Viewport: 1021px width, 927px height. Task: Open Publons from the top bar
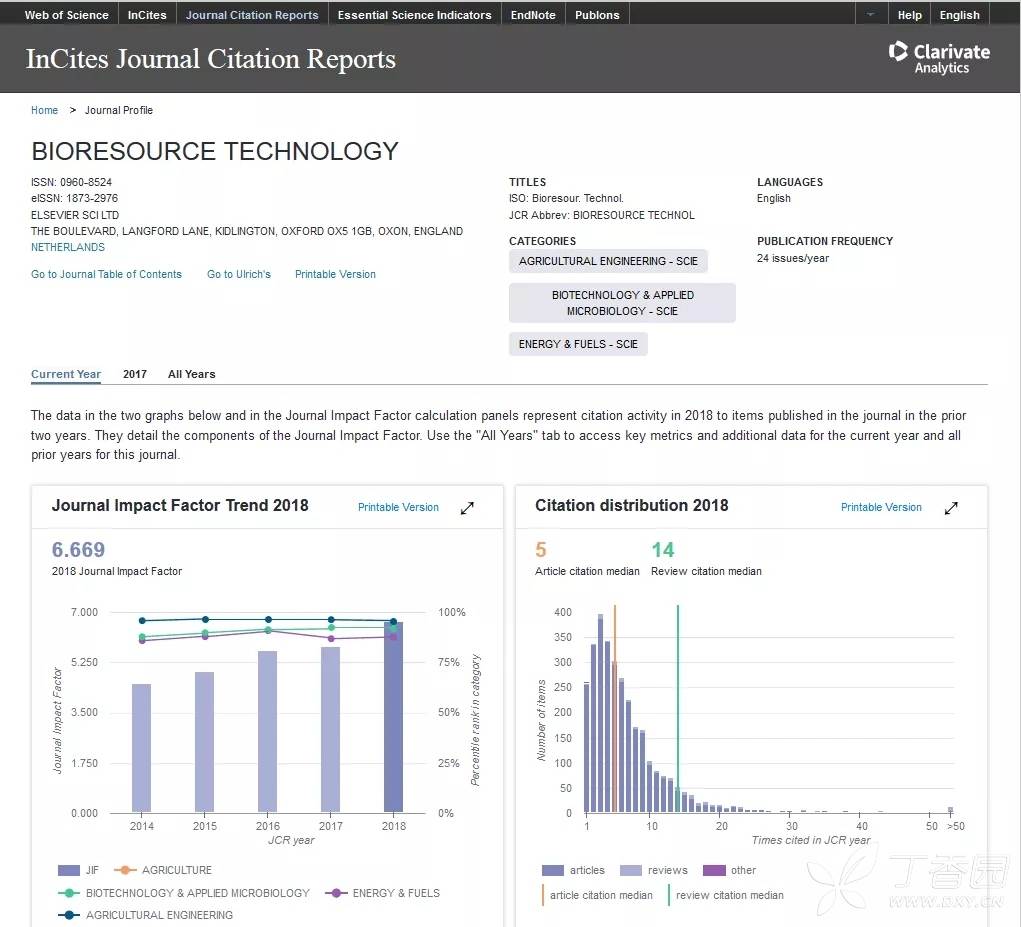[x=597, y=14]
